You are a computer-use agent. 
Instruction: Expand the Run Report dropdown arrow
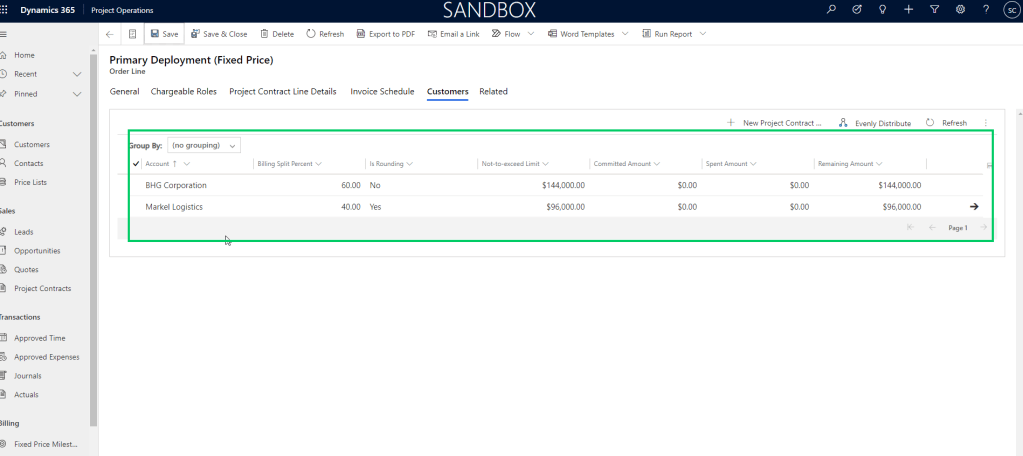click(703, 34)
